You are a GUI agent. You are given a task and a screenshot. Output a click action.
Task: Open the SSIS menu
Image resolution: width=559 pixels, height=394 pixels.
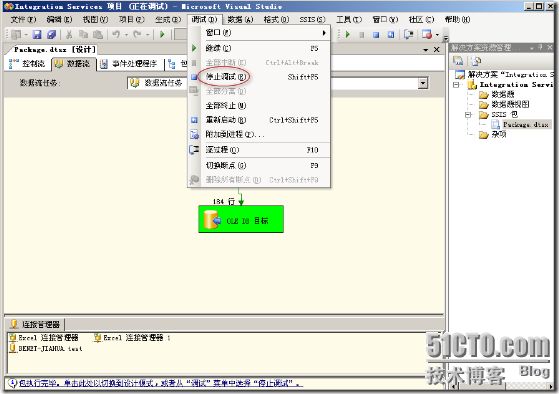click(312, 19)
